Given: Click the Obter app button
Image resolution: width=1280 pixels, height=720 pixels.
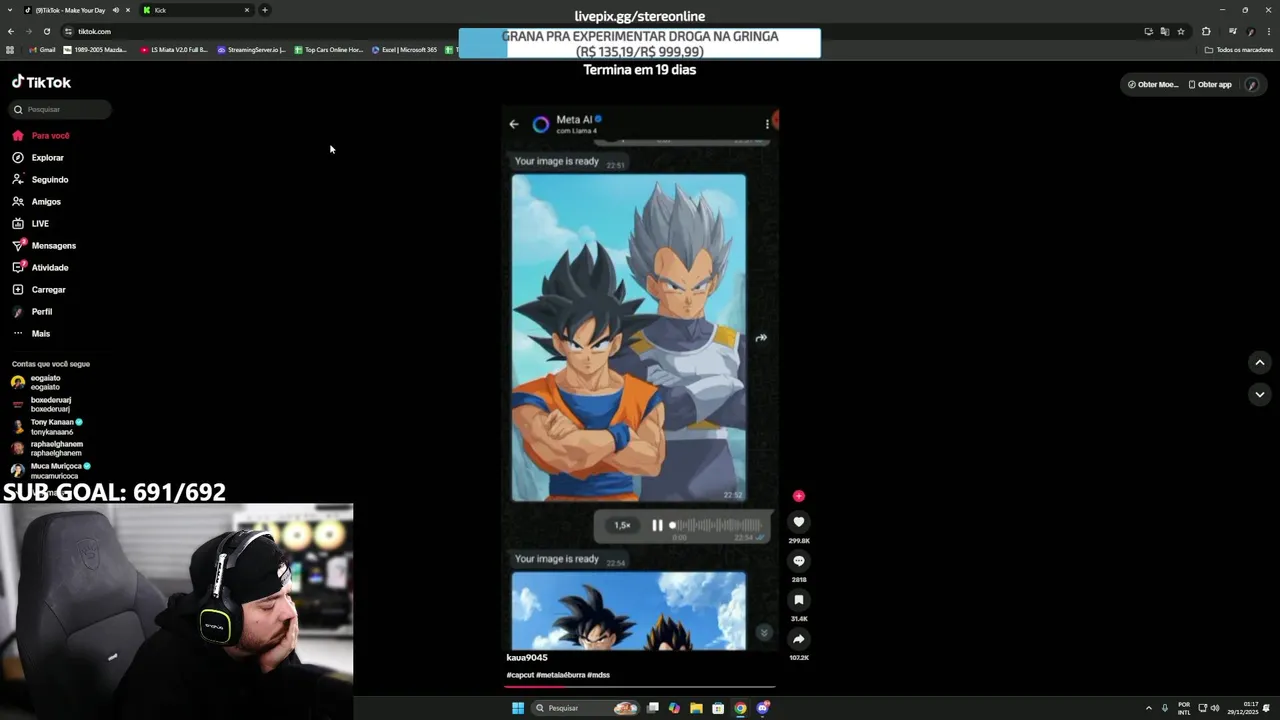Looking at the screenshot, I should pos(1210,85).
